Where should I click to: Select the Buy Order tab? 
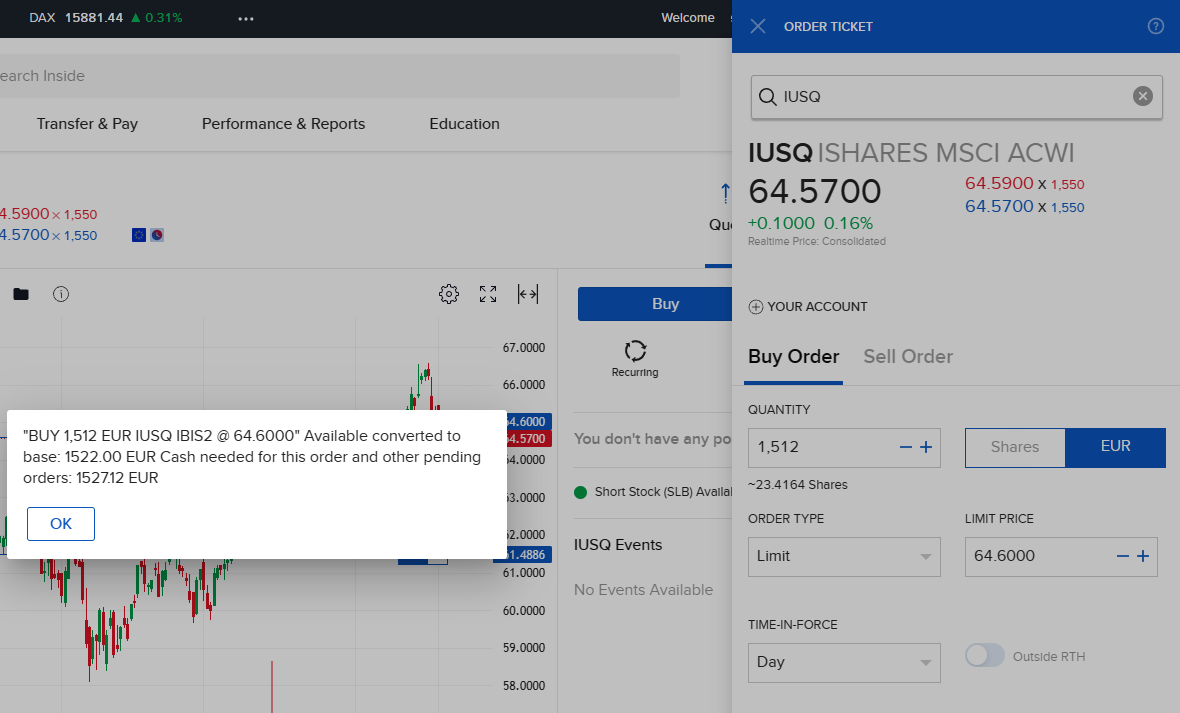click(793, 356)
